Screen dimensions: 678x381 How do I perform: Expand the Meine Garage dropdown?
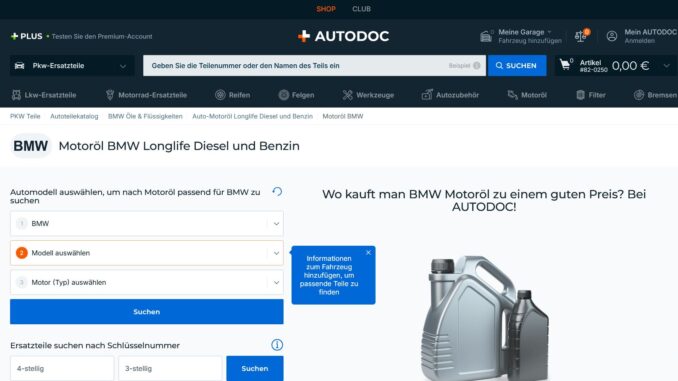(550, 32)
